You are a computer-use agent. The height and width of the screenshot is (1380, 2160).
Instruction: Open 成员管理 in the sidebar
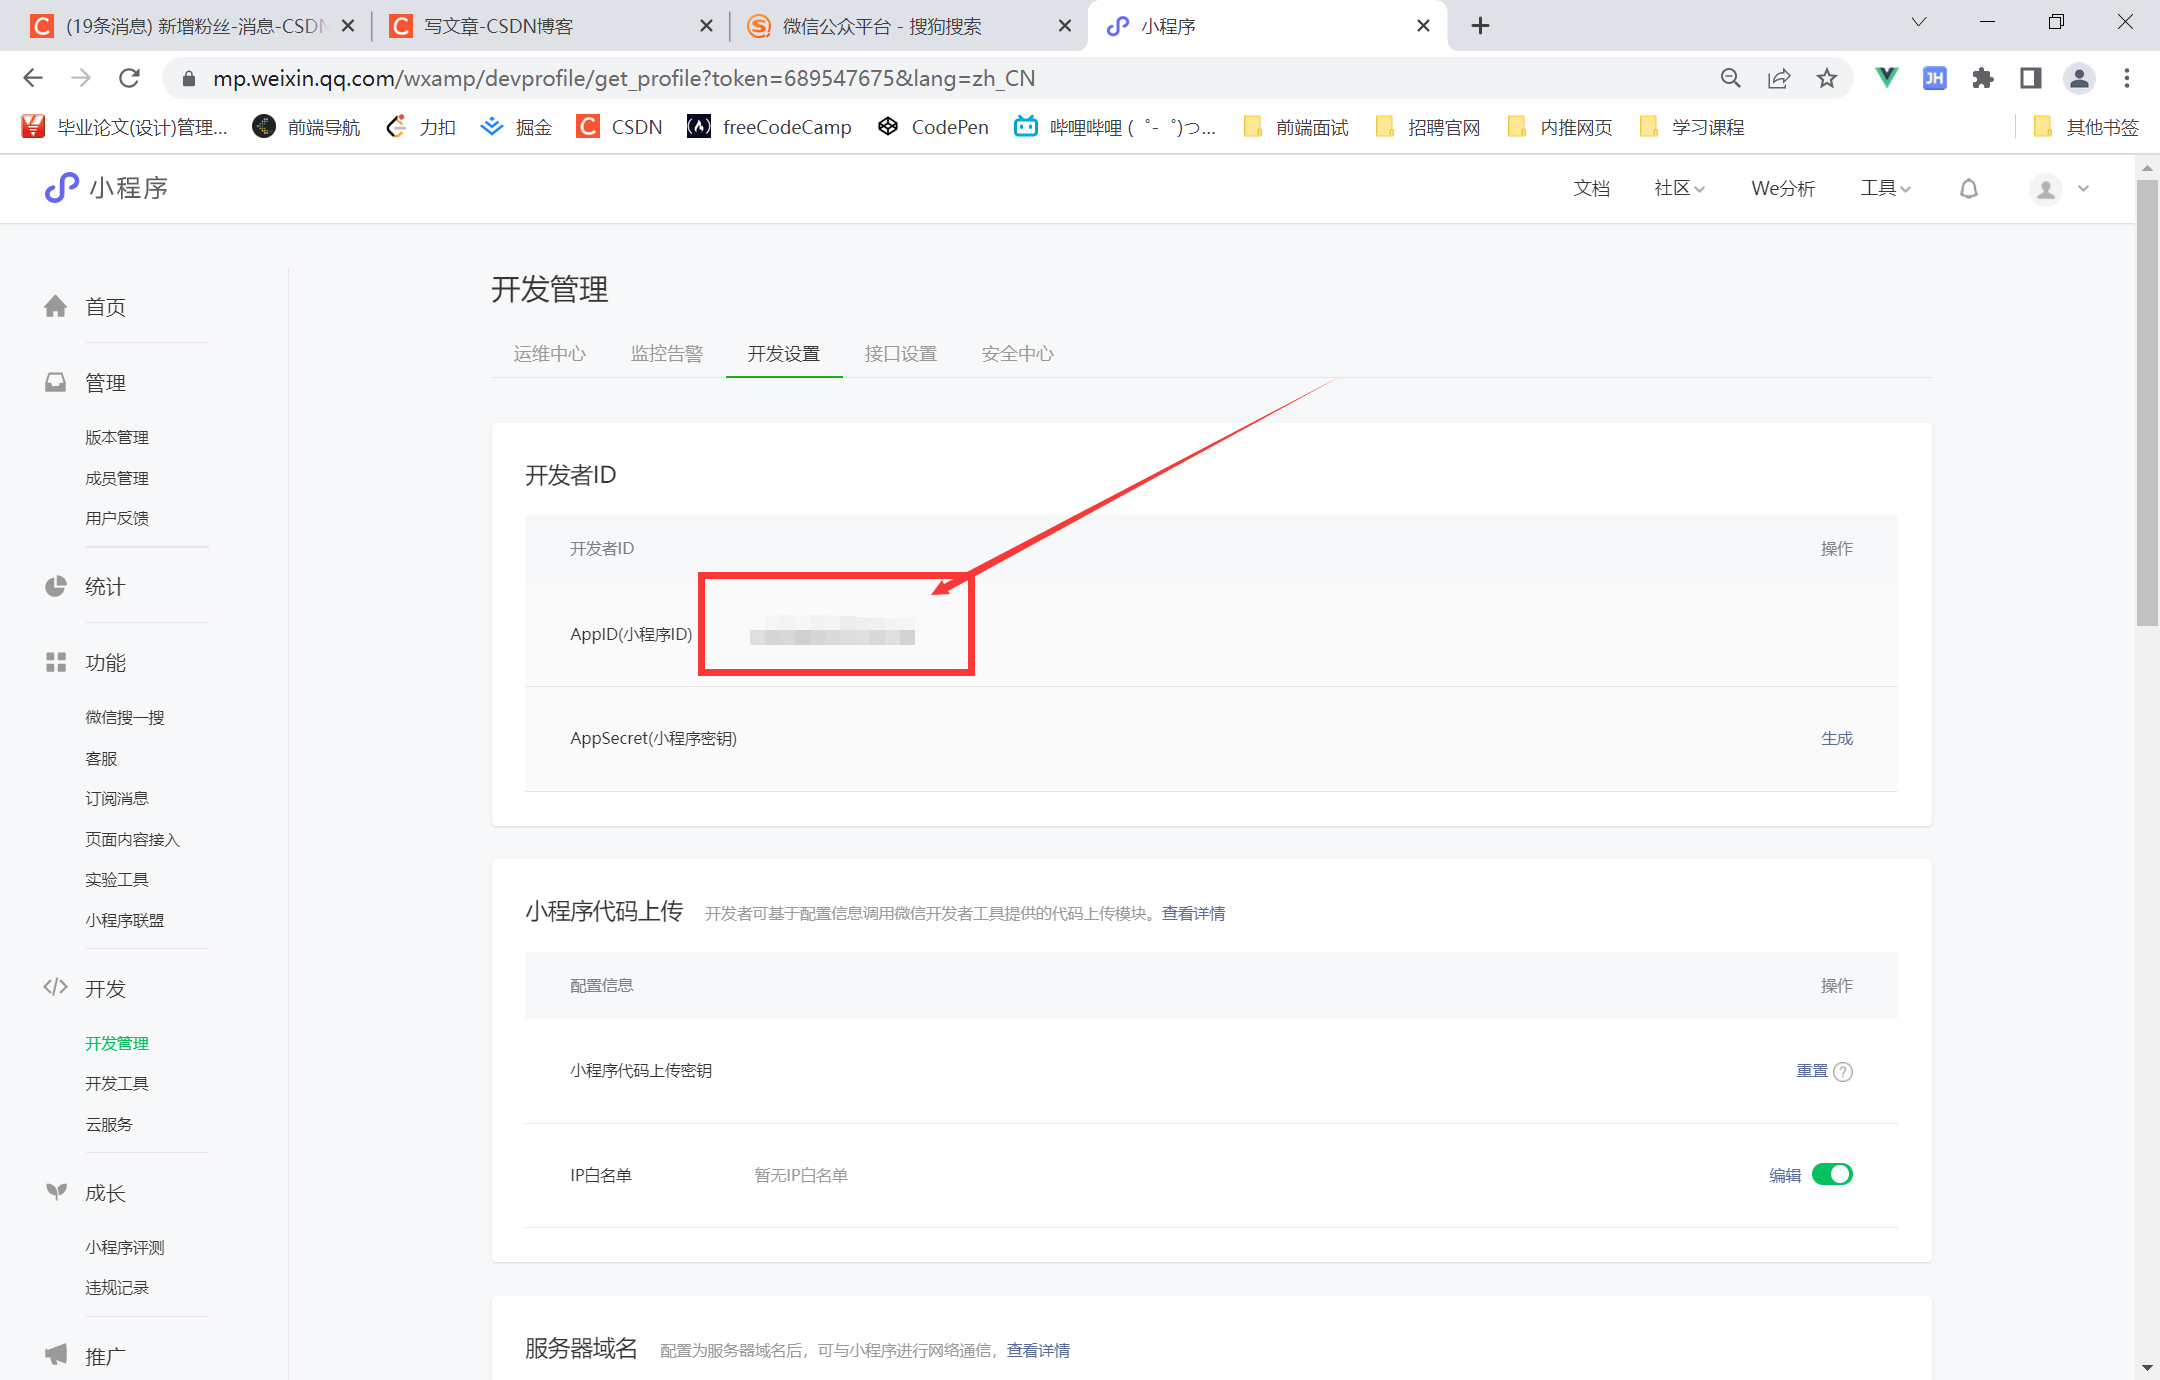pos(117,478)
